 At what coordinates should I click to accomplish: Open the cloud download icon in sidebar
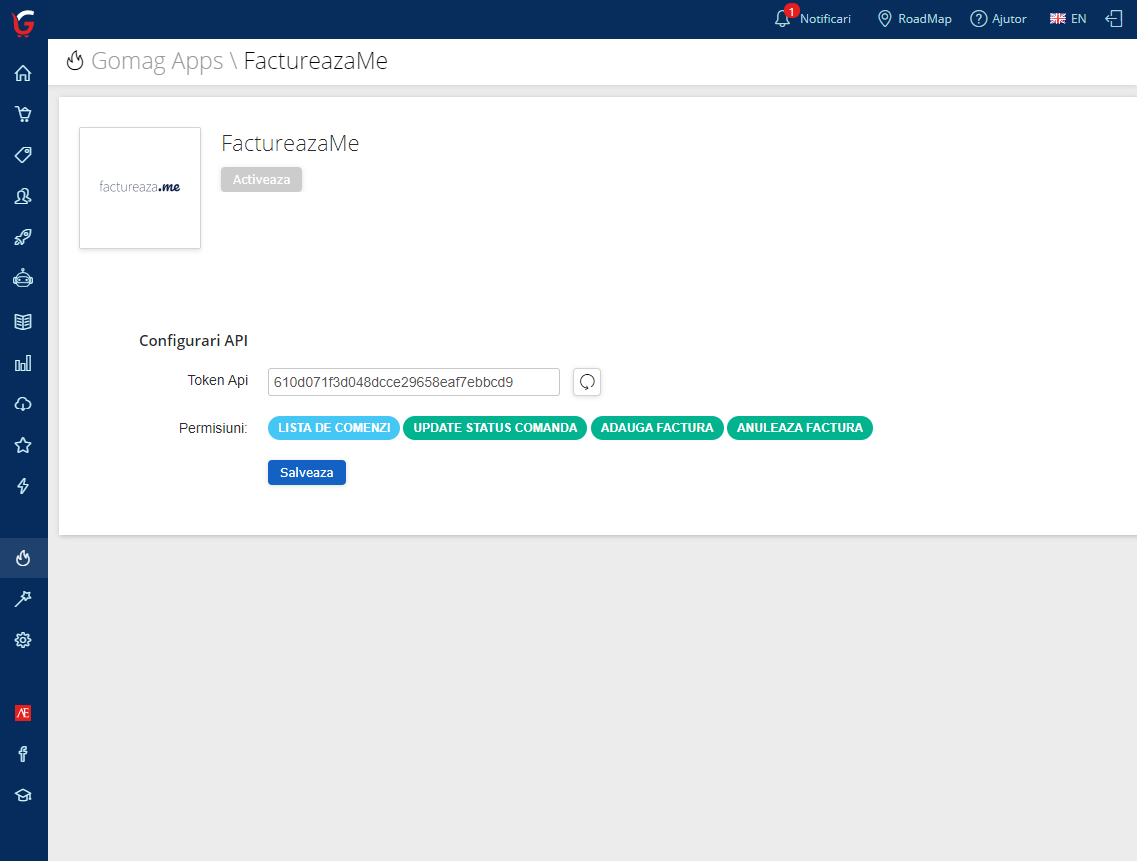[23, 404]
